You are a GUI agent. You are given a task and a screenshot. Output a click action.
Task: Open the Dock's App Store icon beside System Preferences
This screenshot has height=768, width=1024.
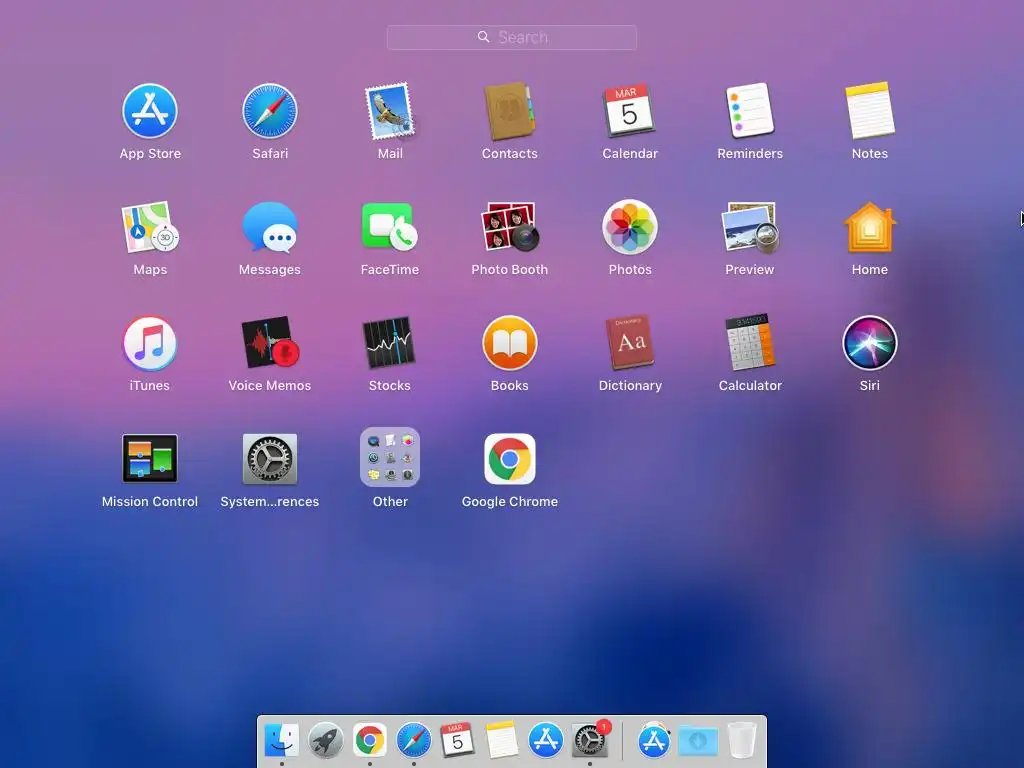click(x=545, y=740)
